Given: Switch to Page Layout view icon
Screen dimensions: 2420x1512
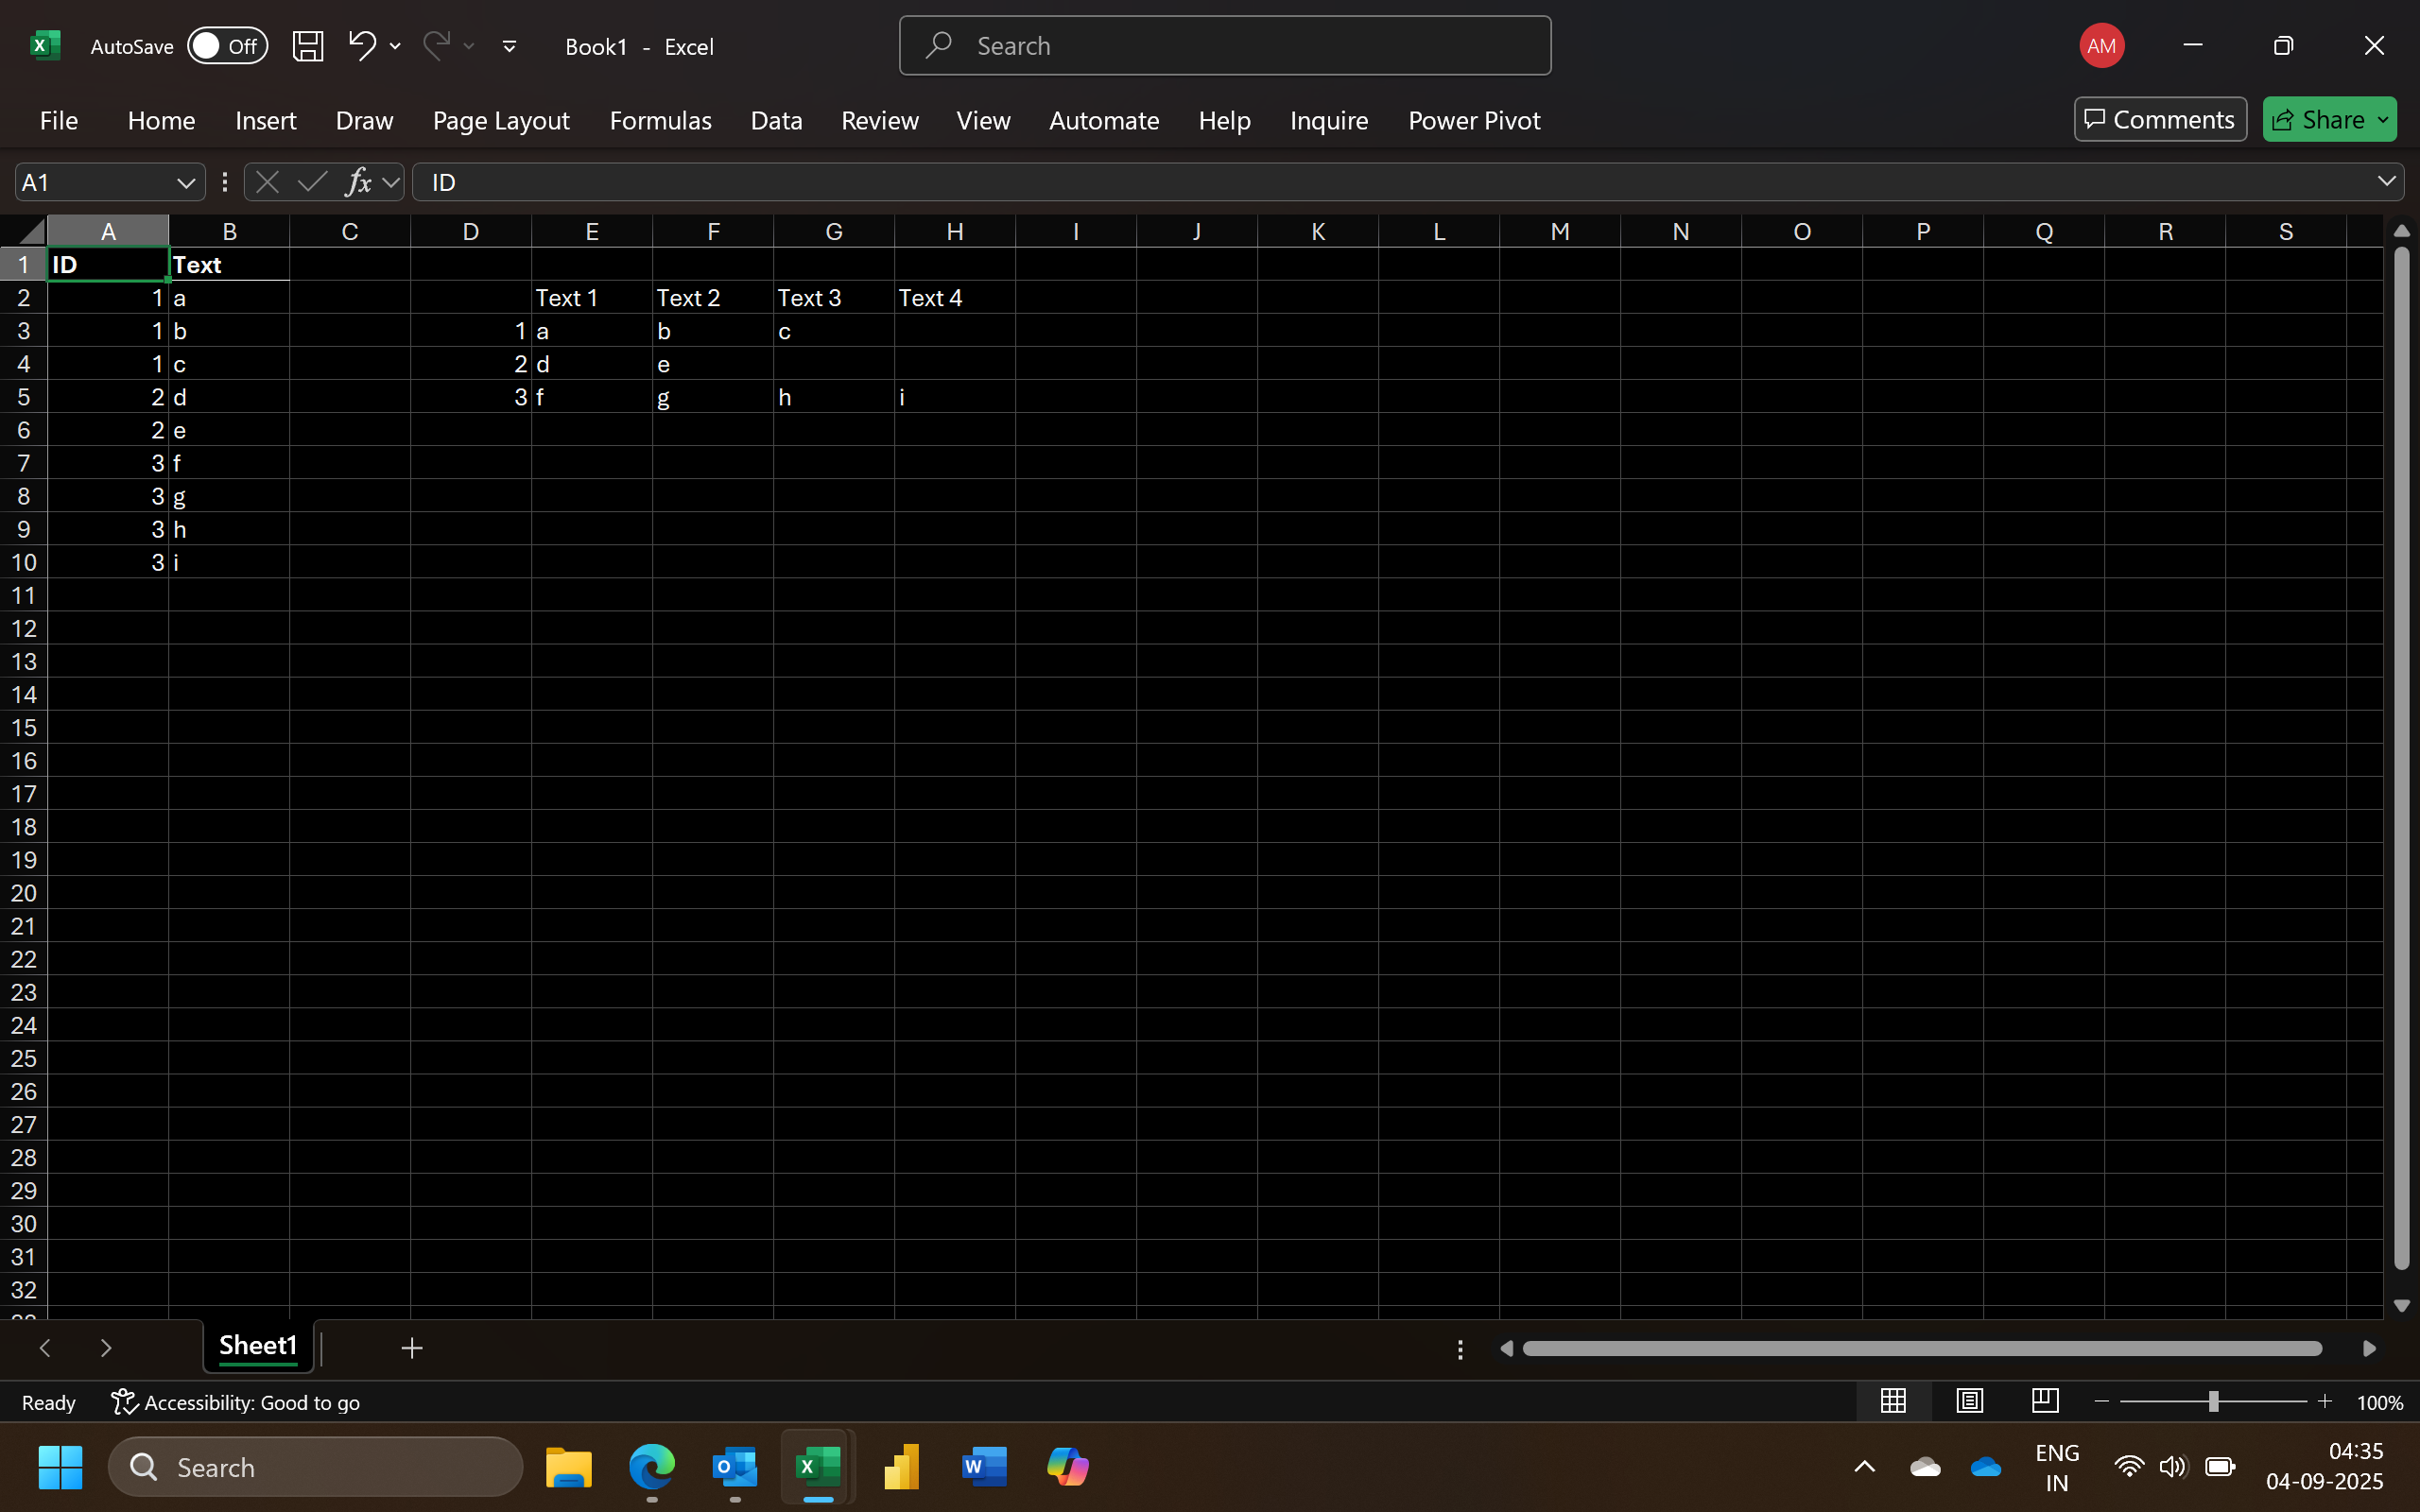Looking at the screenshot, I should tap(1969, 1401).
